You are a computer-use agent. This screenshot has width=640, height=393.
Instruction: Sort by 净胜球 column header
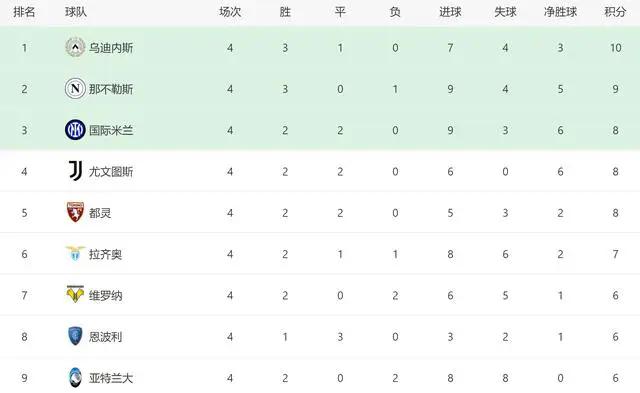pyautogui.click(x=560, y=12)
